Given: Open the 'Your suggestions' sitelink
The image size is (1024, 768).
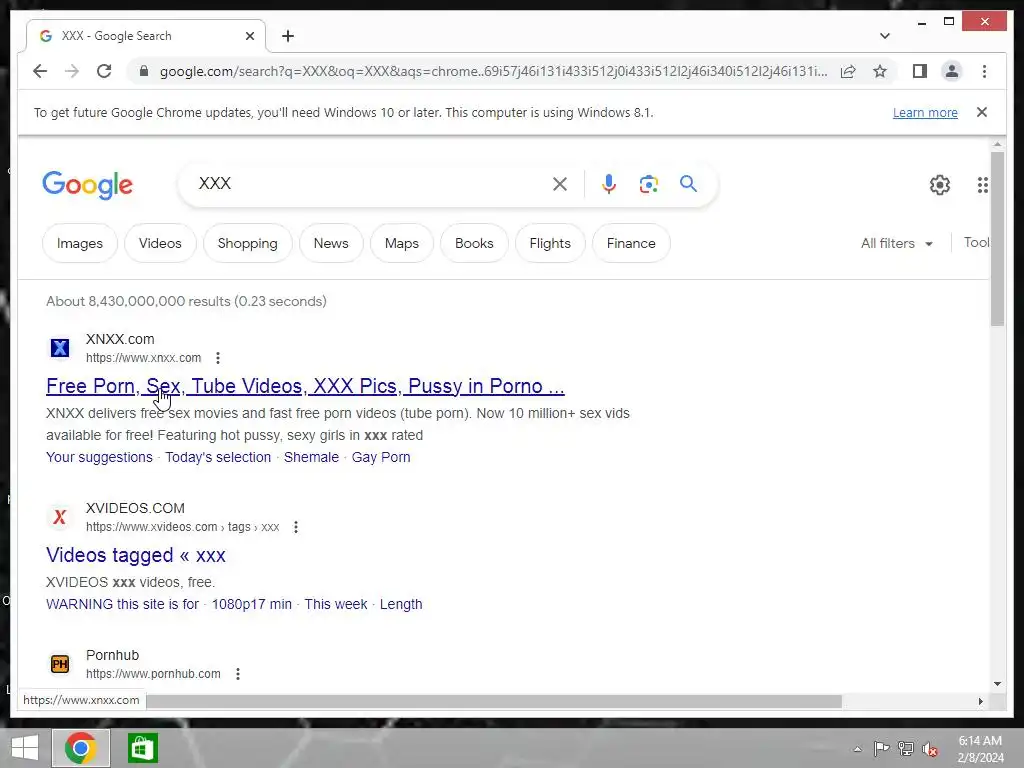Looking at the screenshot, I should [99, 457].
